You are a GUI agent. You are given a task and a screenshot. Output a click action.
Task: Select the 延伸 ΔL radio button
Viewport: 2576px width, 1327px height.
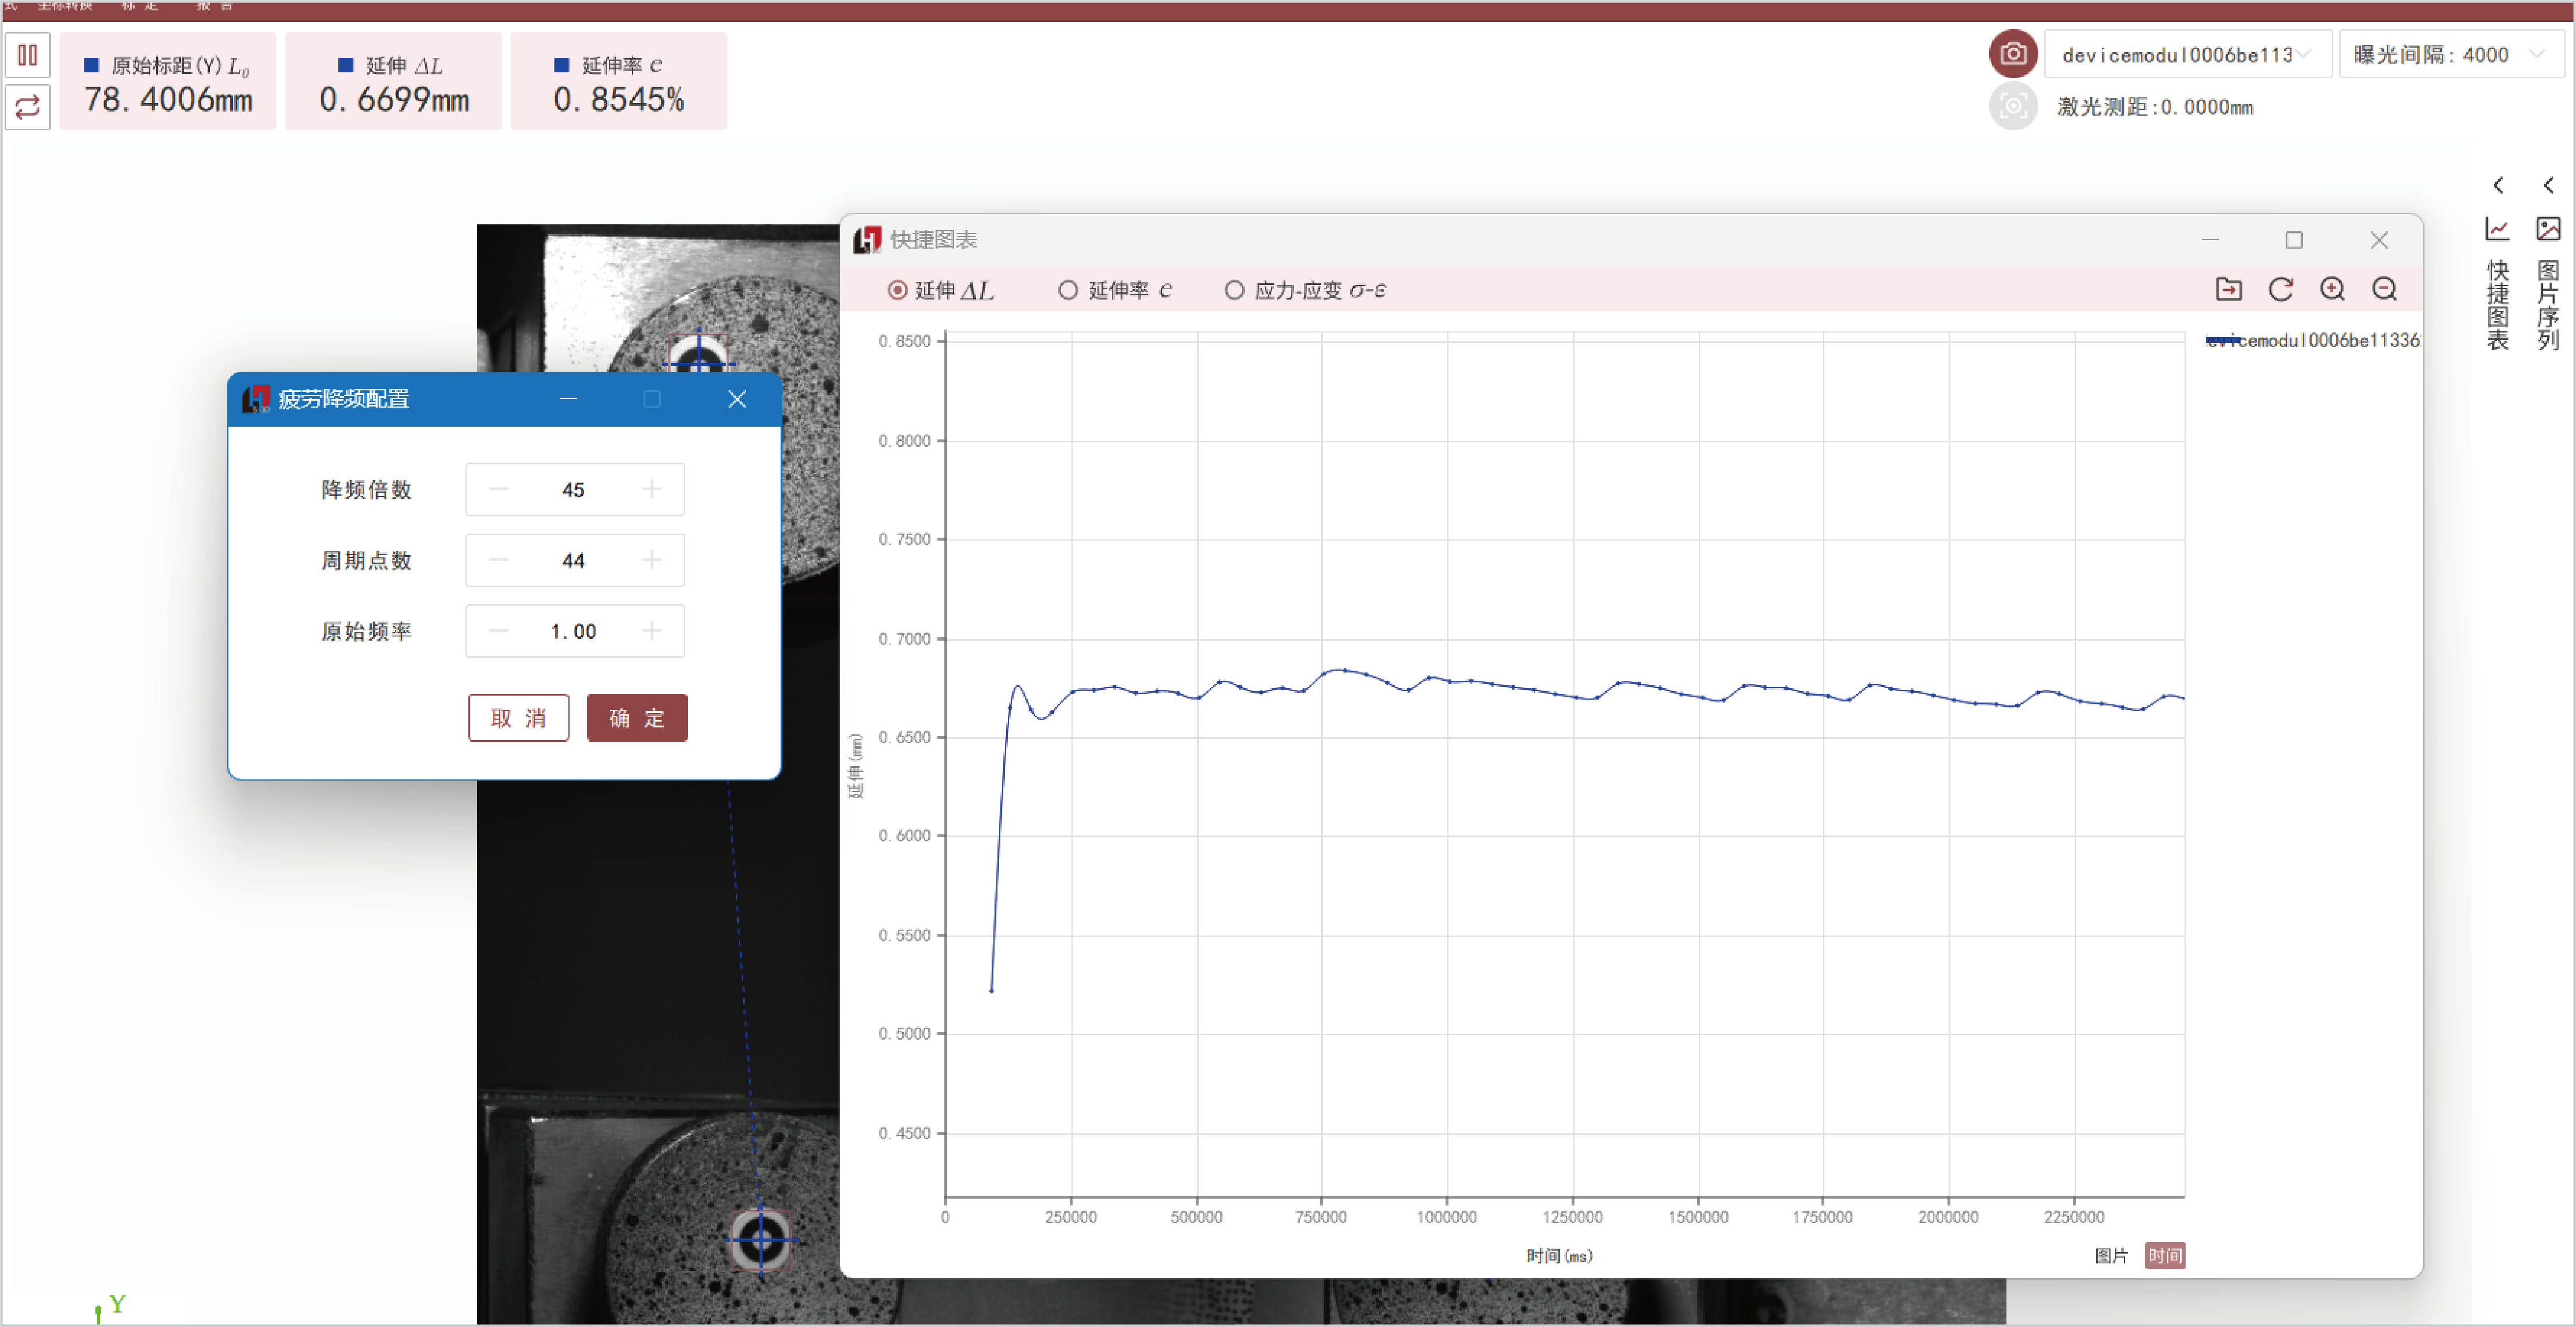898,291
